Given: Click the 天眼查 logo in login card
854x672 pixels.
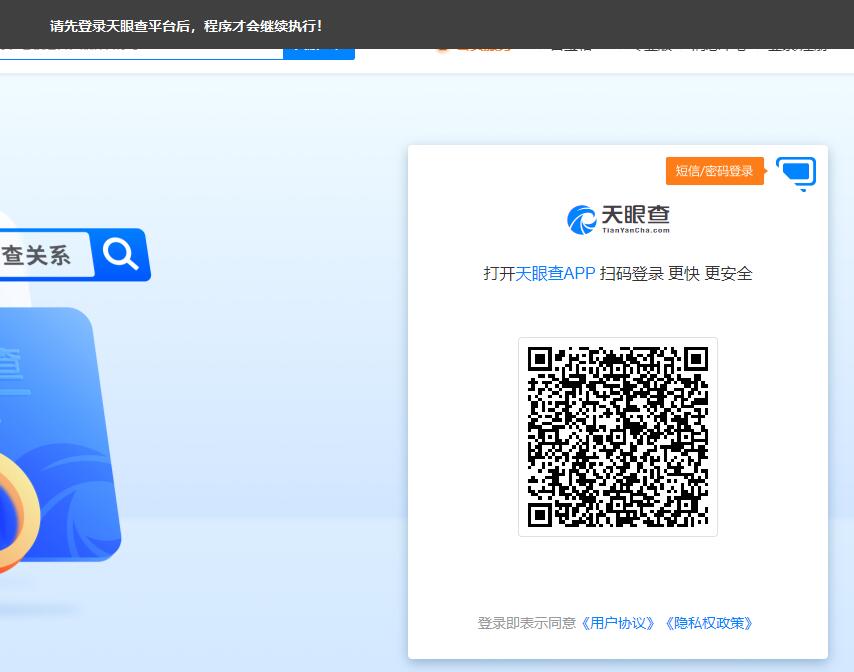Looking at the screenshot, I should [x=618, y=219].
